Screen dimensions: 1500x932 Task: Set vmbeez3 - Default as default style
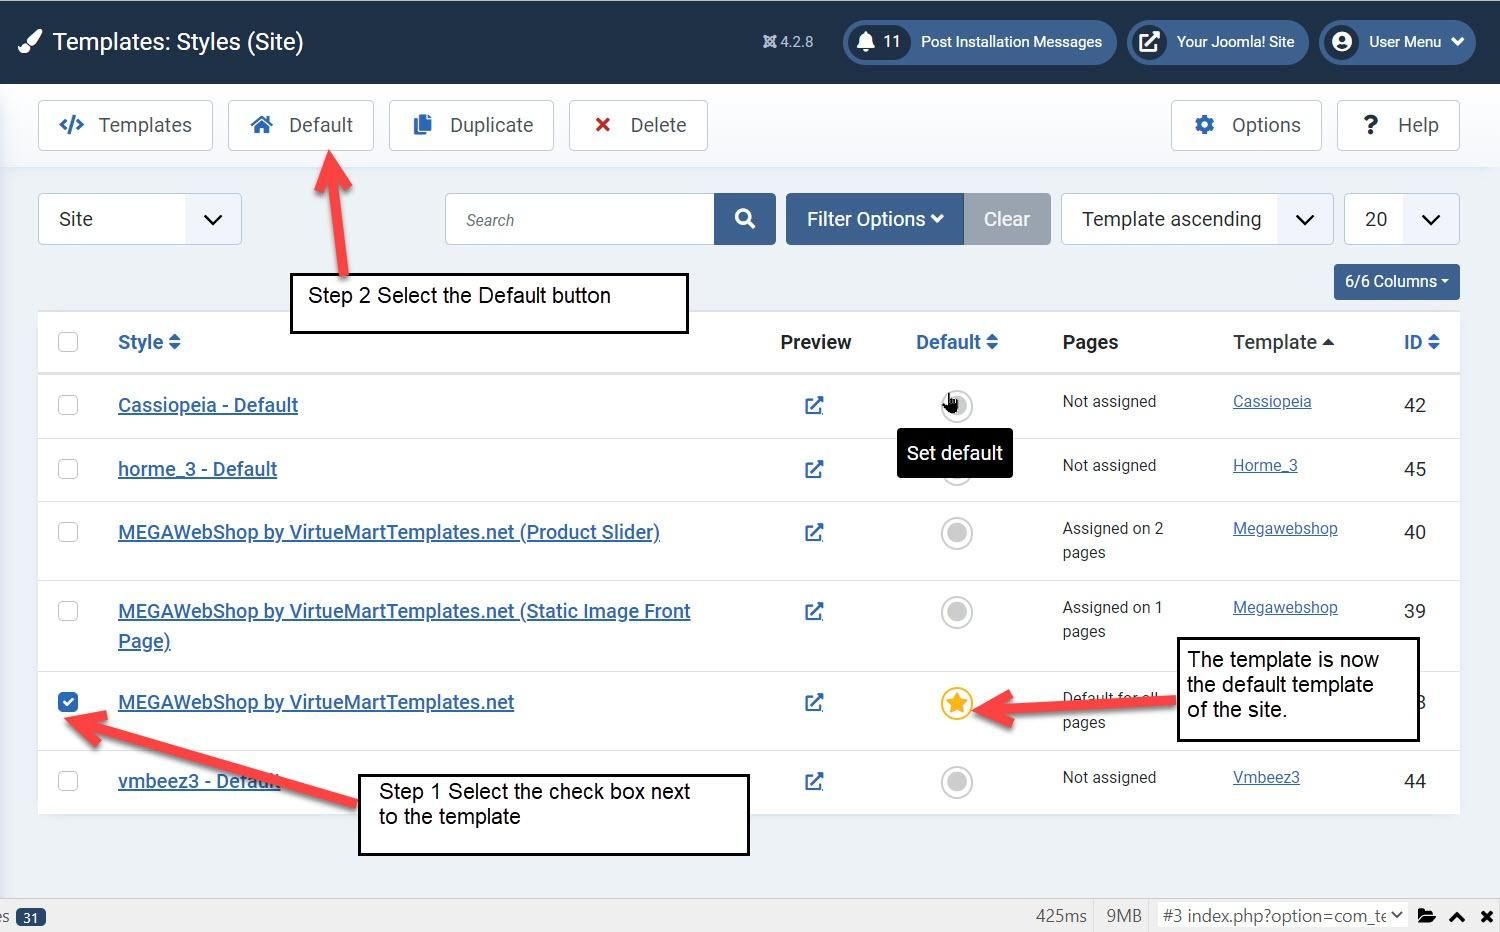click(957, 782)
